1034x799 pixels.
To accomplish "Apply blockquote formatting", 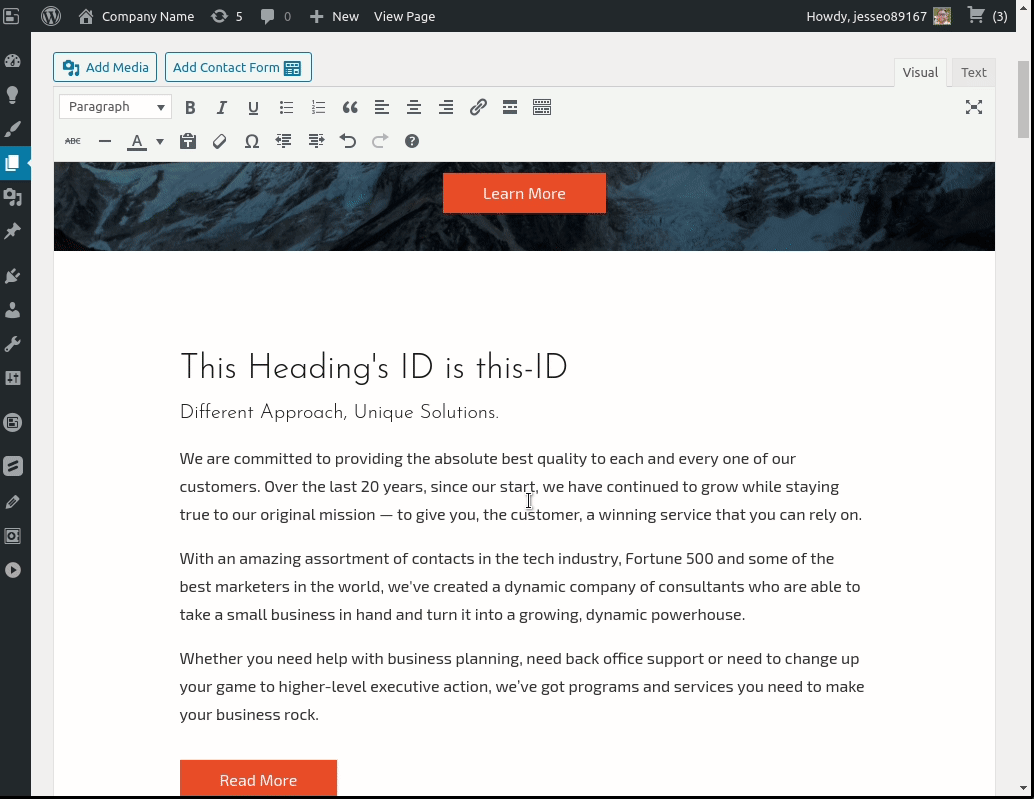I will (350, 107).
